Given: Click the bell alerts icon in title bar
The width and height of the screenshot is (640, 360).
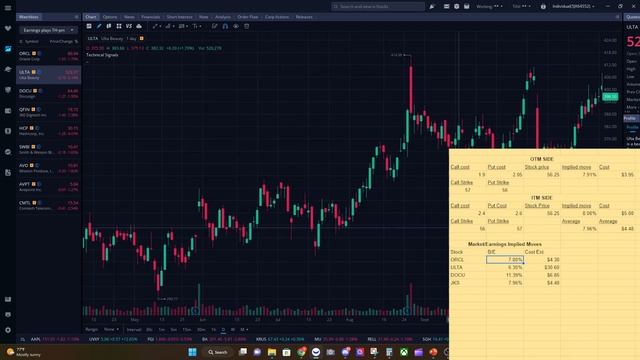Looking at the screenshot, I should pos(432,7).
